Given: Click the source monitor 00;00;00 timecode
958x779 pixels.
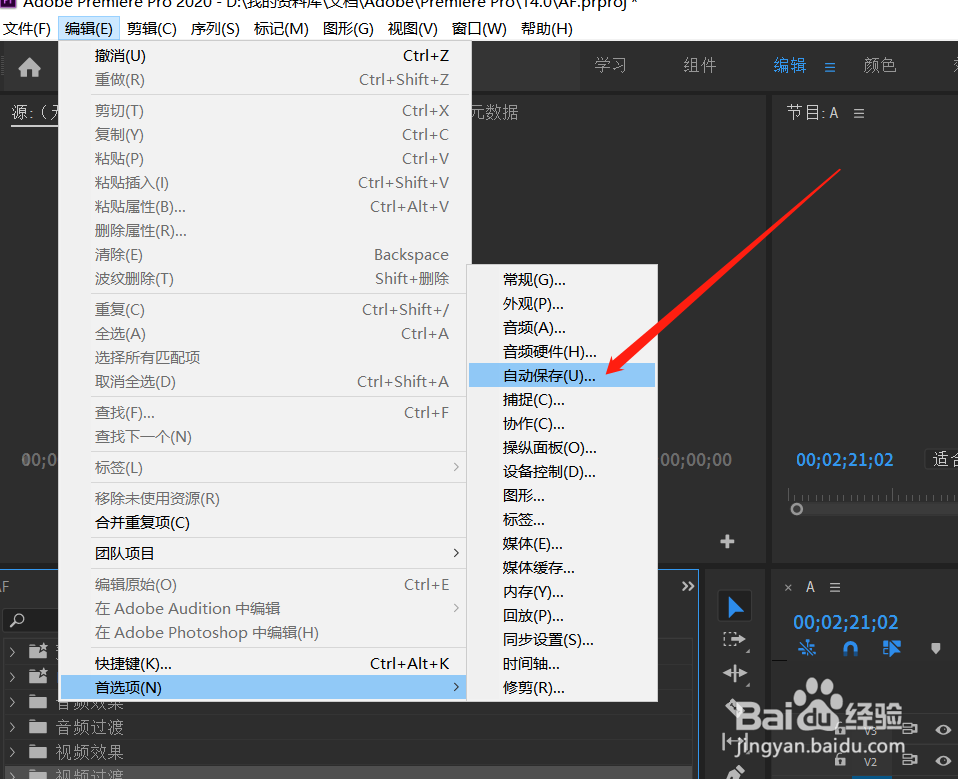Looking at the screenshot, I should click(x=696, y=459).
